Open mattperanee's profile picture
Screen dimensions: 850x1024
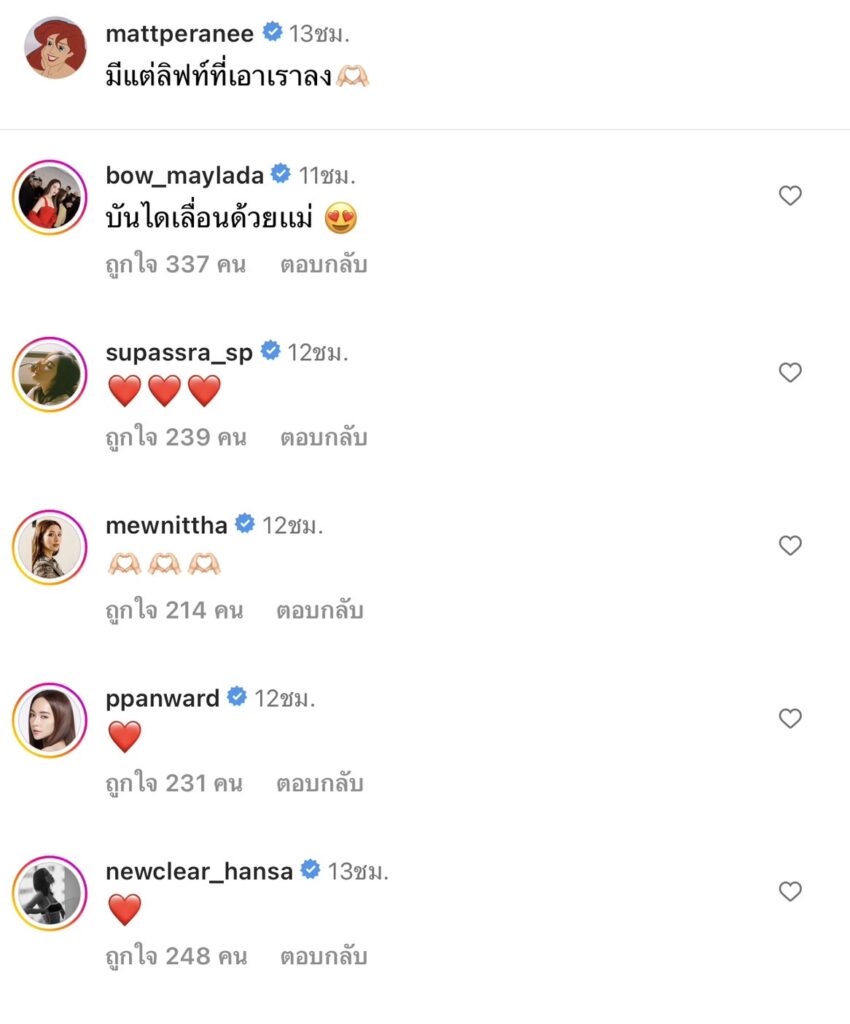[55, 47]
